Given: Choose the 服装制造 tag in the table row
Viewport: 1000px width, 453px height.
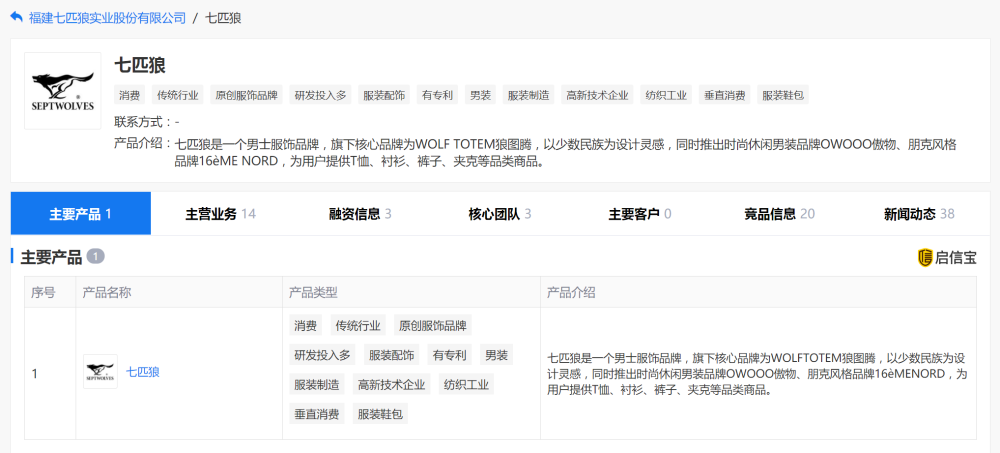Looking at the screenshot, I should (x=316, y=385).
